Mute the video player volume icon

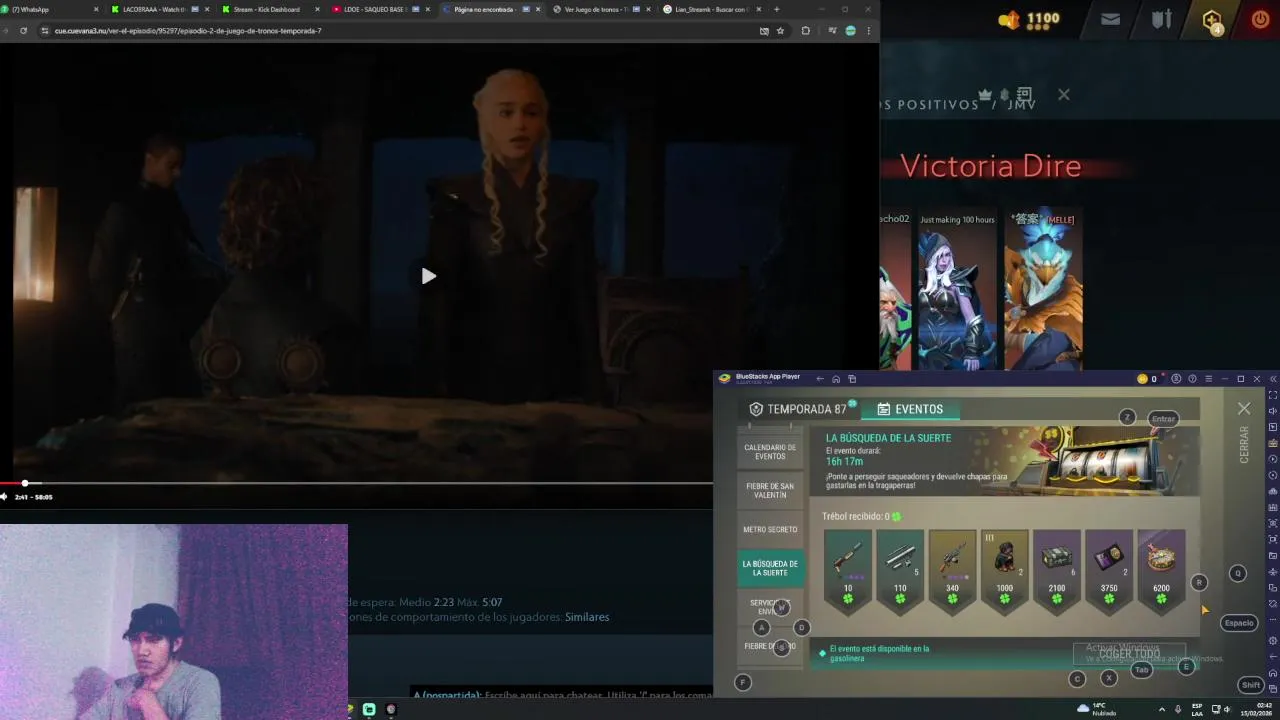[4, 497]
